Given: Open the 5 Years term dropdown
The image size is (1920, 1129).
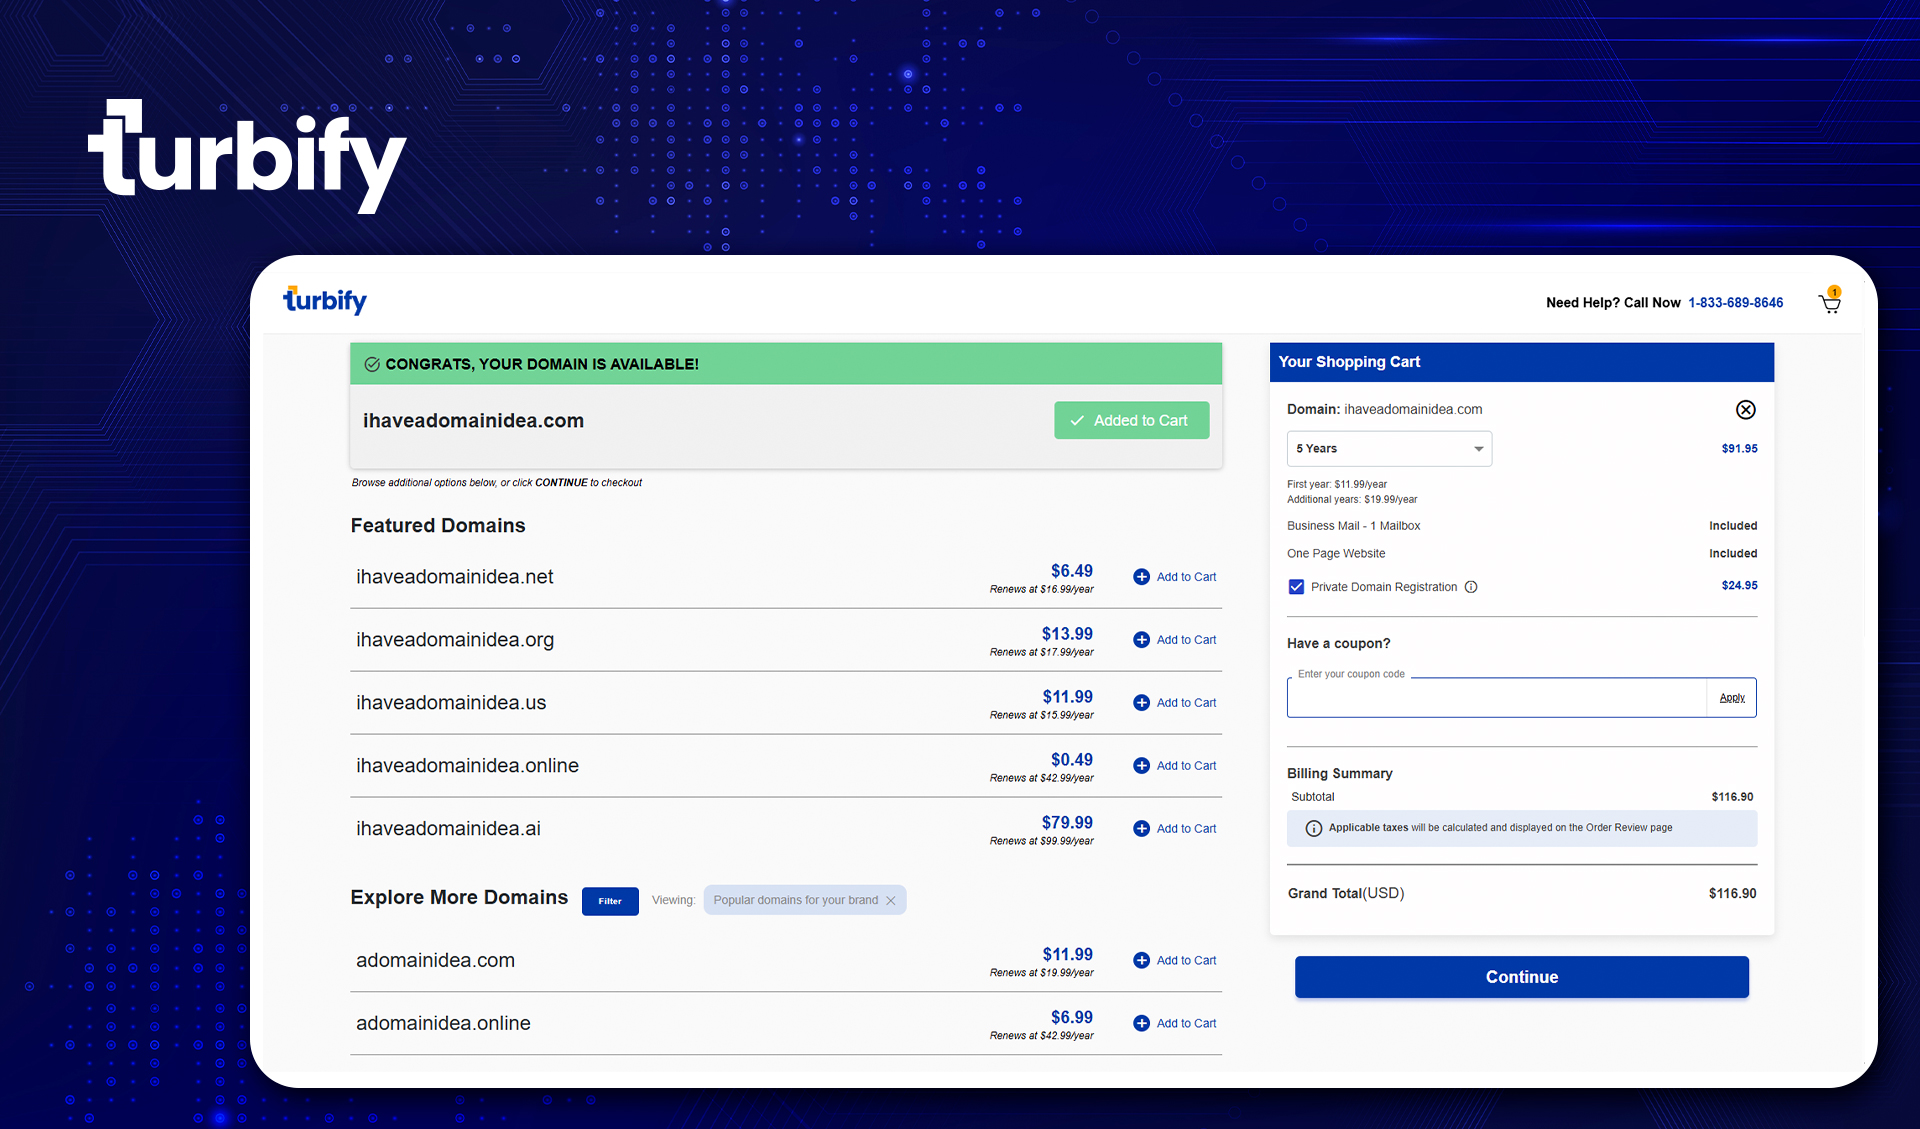Looking at the screenshot, I should [1389, 449].
